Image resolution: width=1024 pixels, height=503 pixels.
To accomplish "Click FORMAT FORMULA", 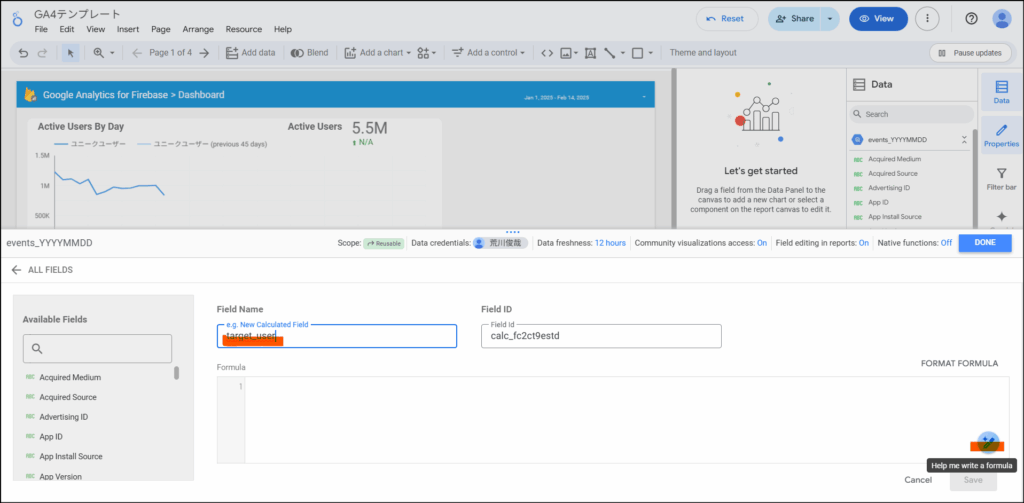I will tap(959, 363).
